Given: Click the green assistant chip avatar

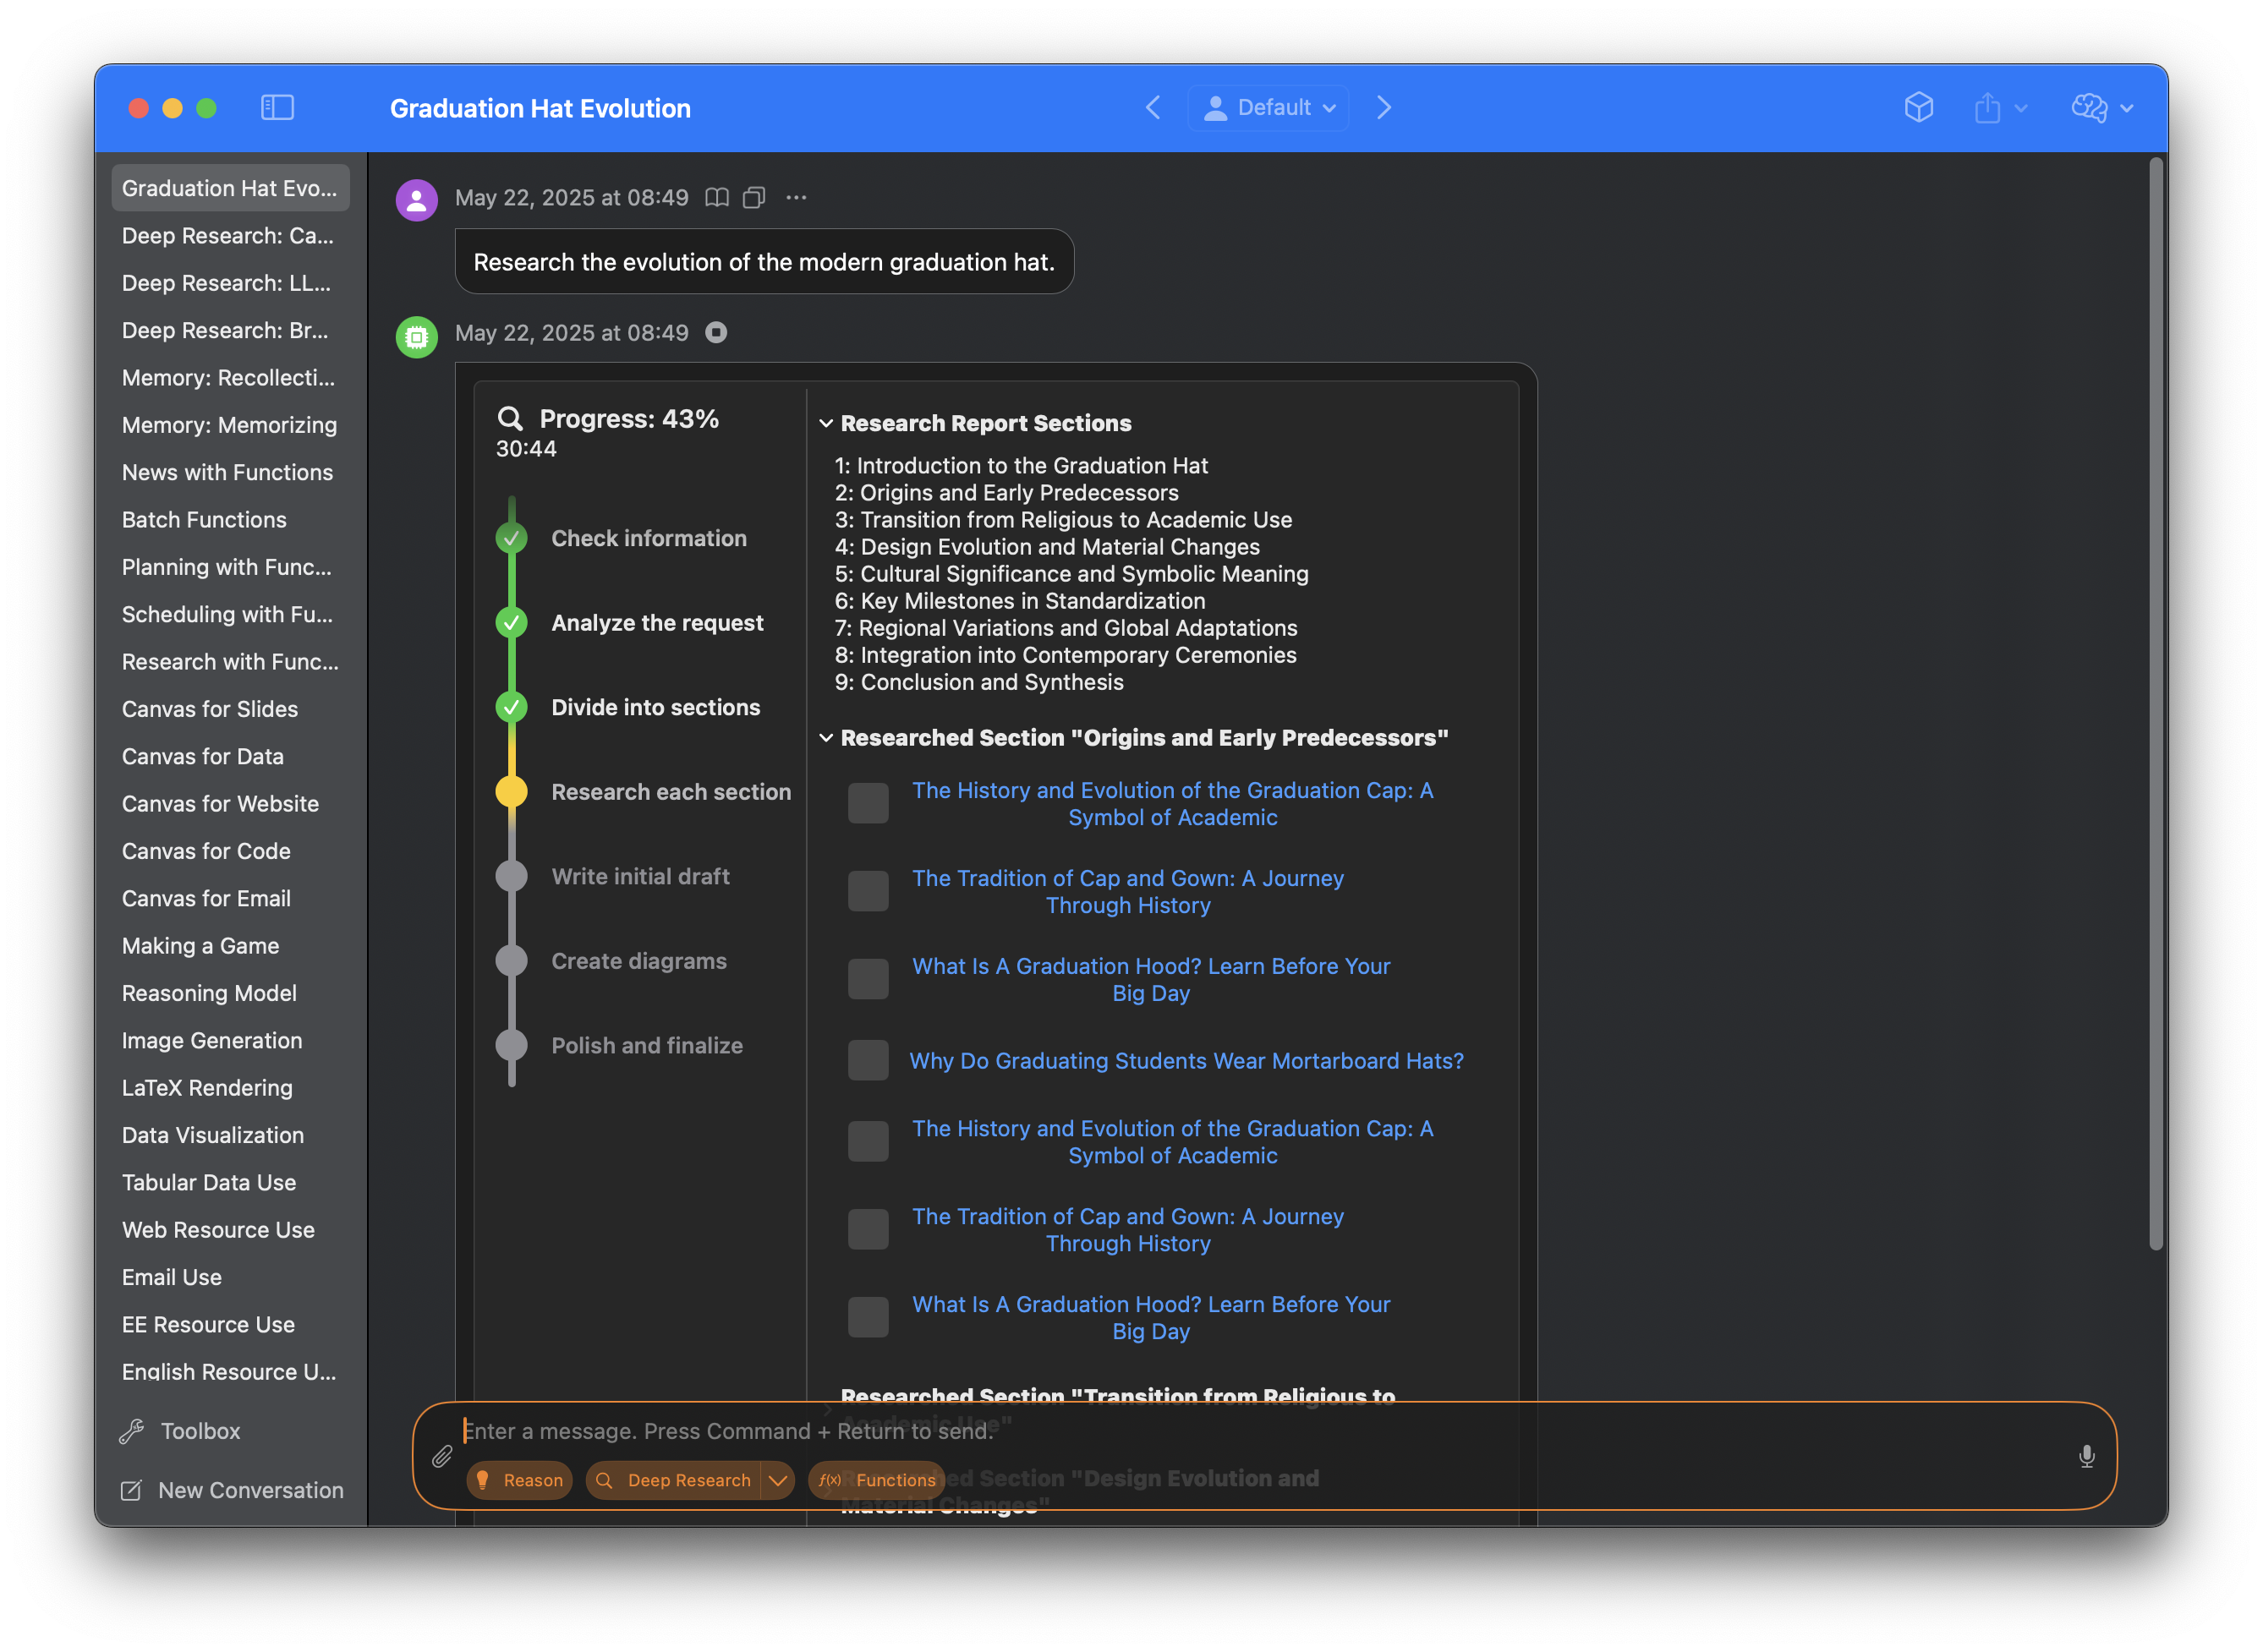Looking at the screenshot, I should point(417,337).
